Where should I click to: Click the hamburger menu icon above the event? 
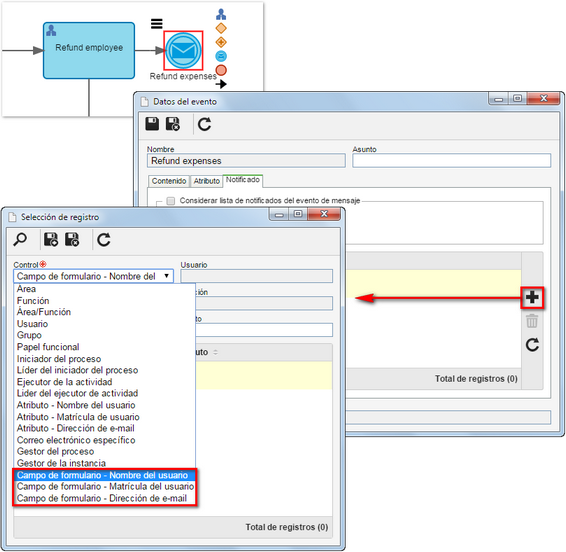point(156,24)
